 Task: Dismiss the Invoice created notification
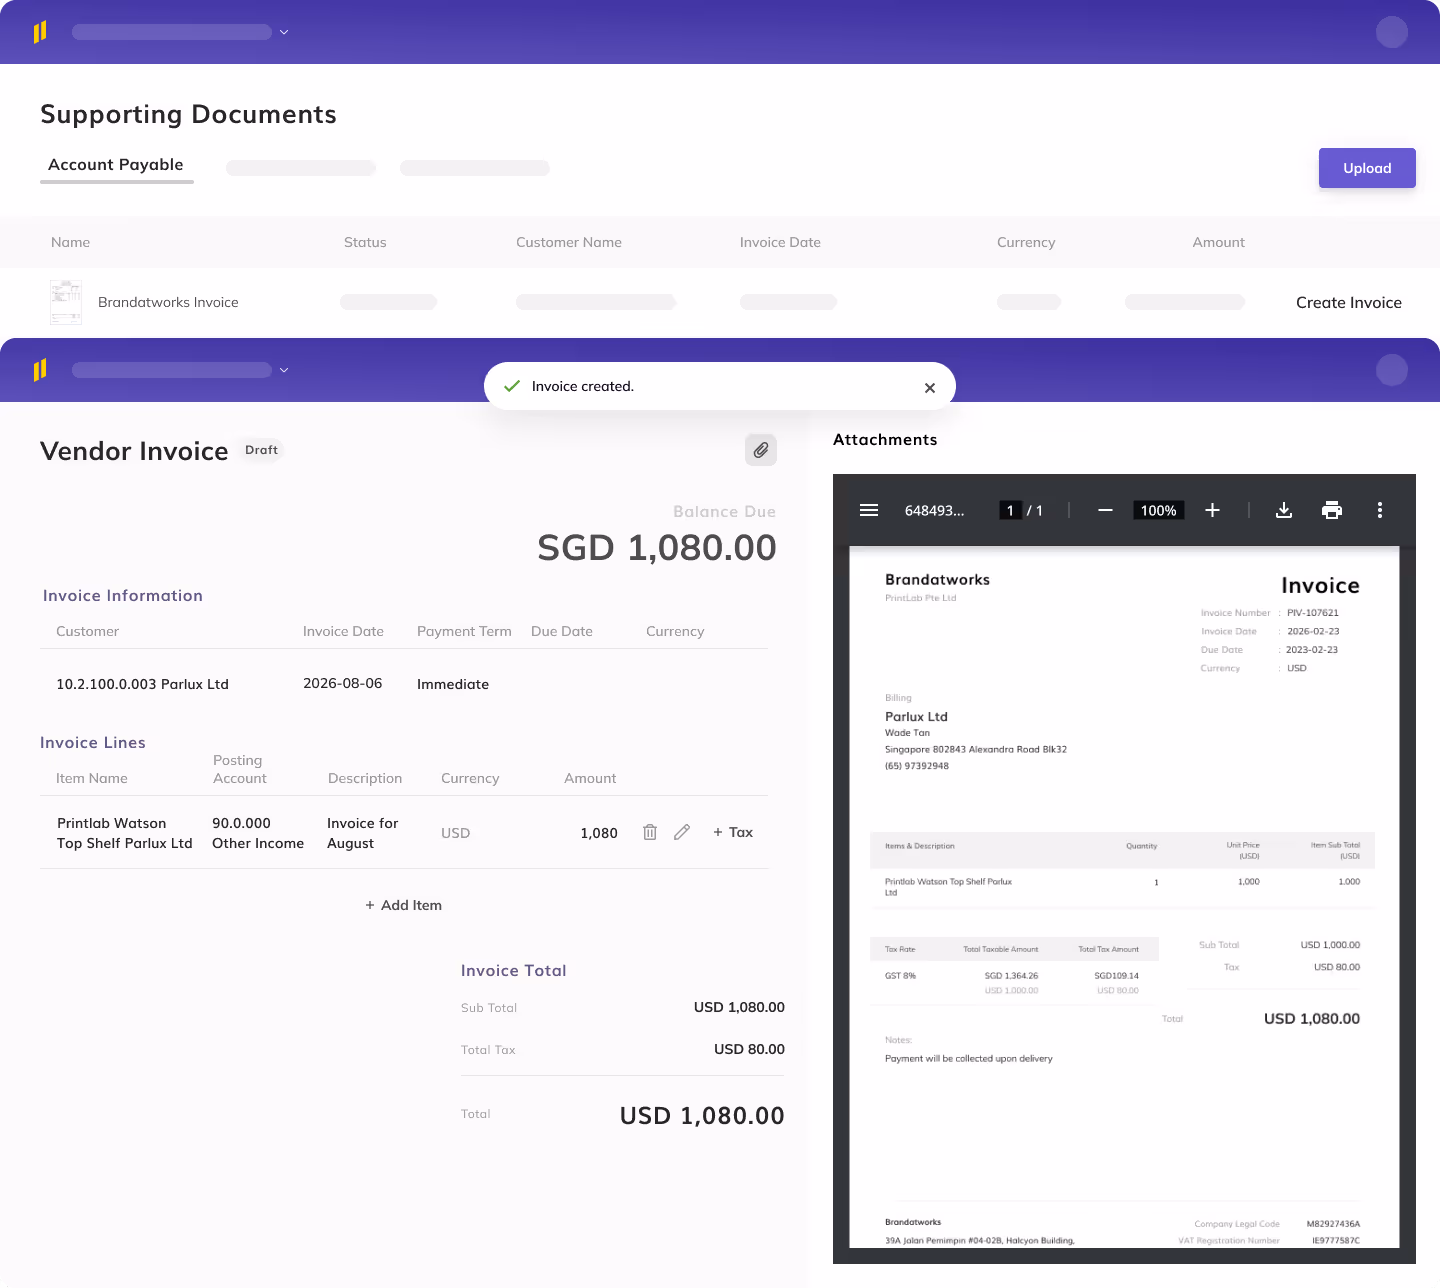point(929,387)
